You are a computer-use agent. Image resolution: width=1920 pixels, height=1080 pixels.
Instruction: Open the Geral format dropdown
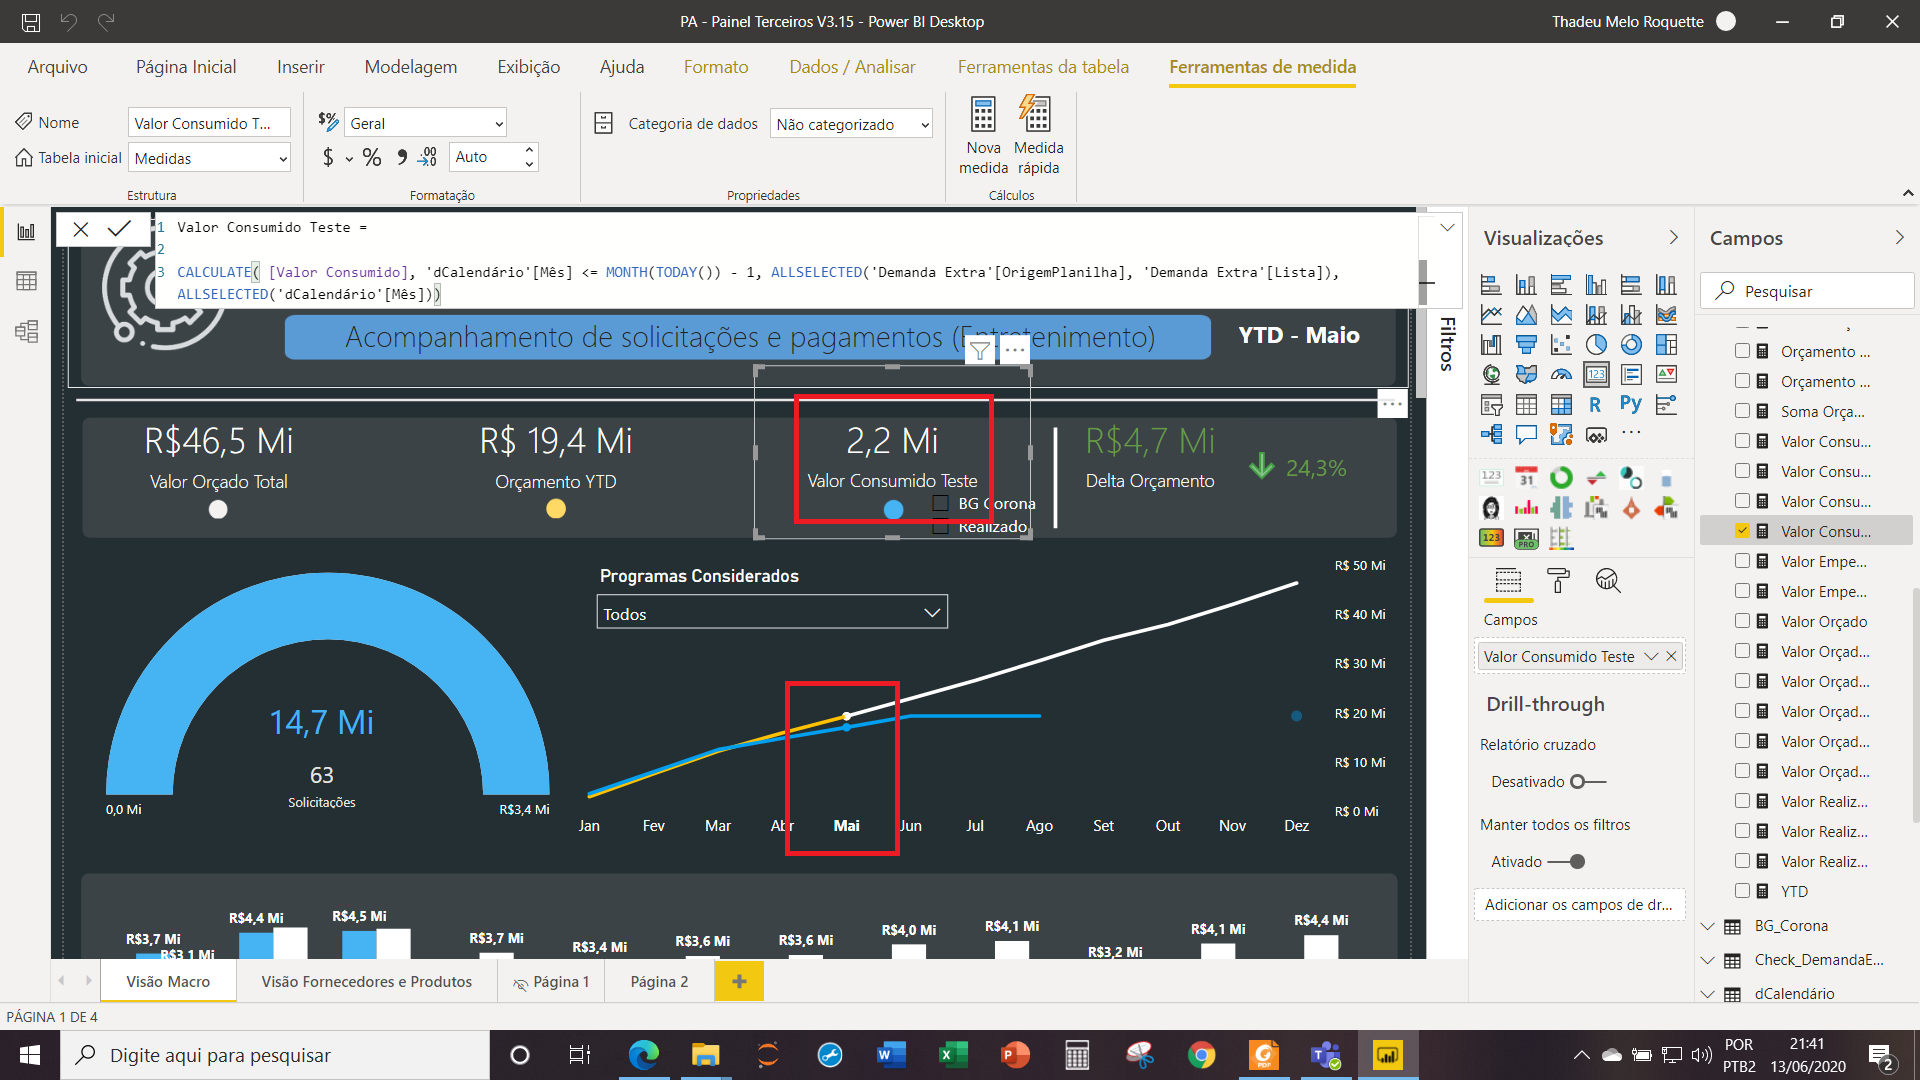(x=425, y=123)
